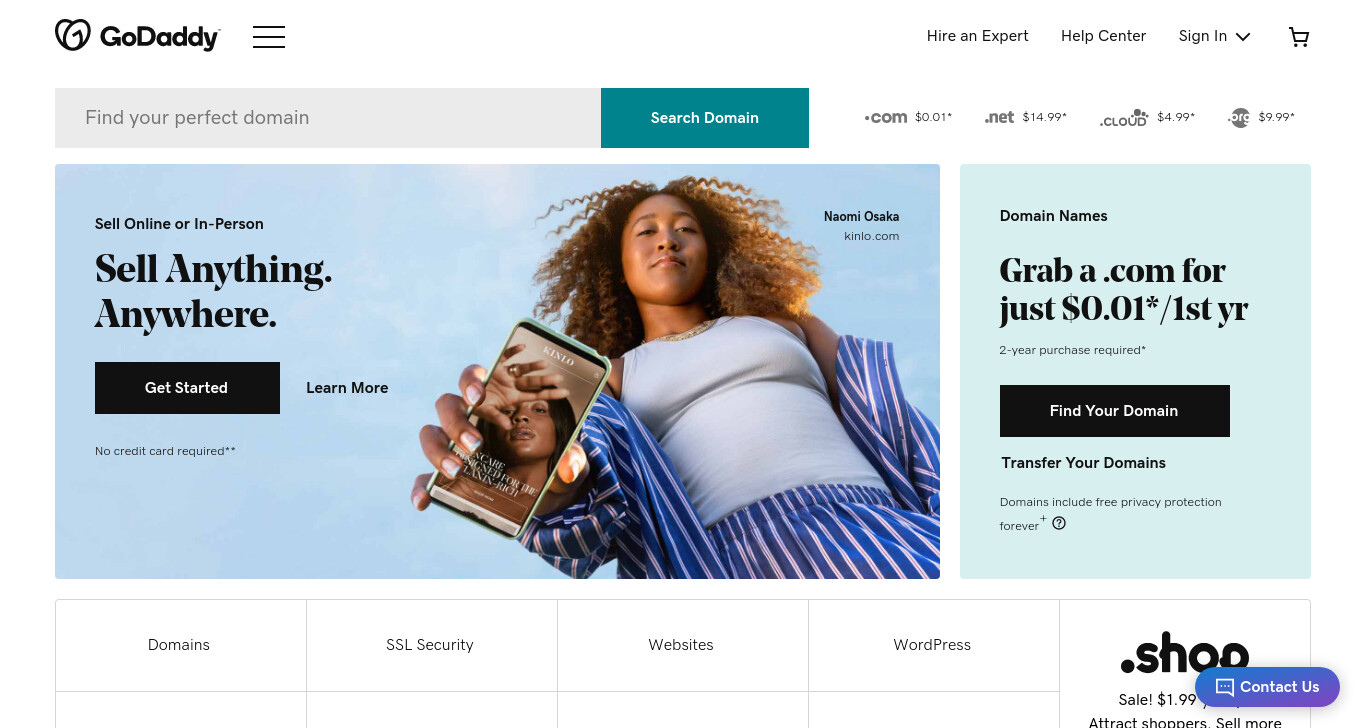
Task: Open the Domains tab
Action: (180, 645)
